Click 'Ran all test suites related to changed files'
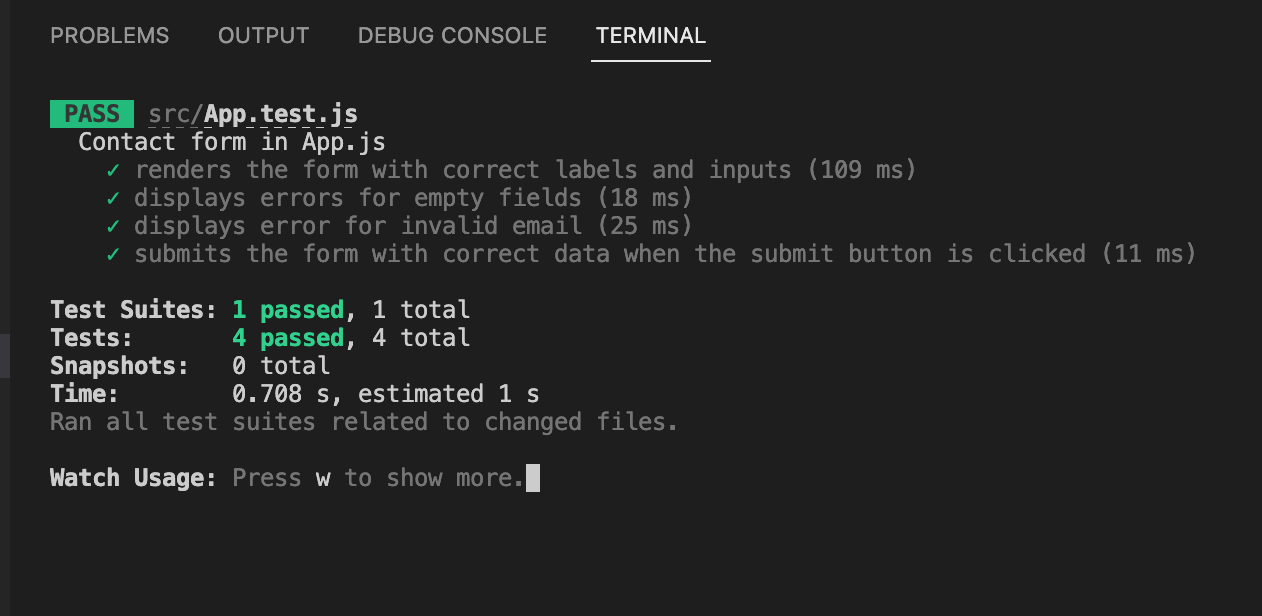 point(364,422)
